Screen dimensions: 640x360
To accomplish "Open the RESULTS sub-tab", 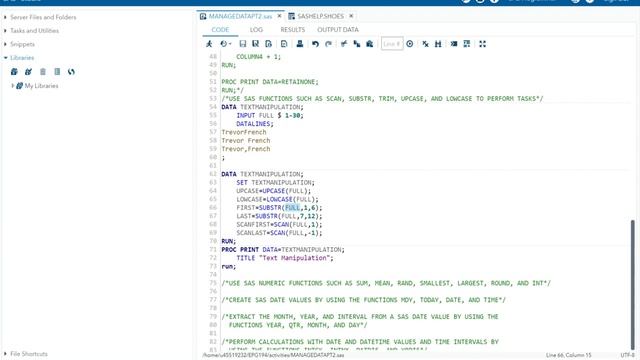I will tap(293, 29).
